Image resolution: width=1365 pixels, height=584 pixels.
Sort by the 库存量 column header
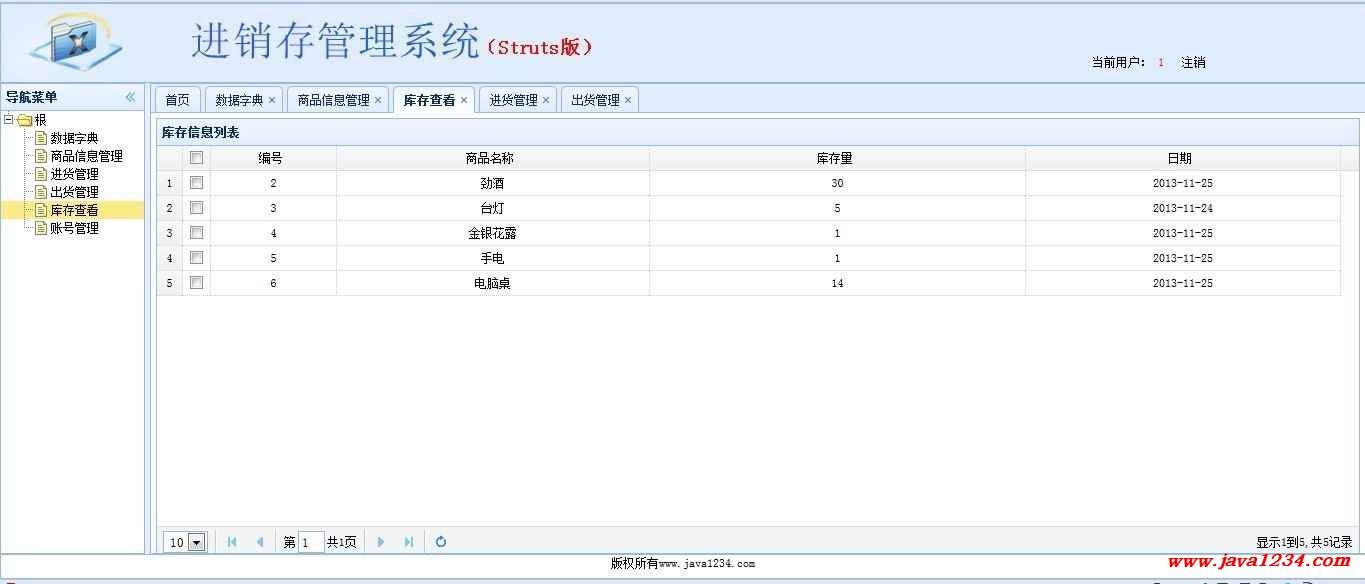pos(835,158)
